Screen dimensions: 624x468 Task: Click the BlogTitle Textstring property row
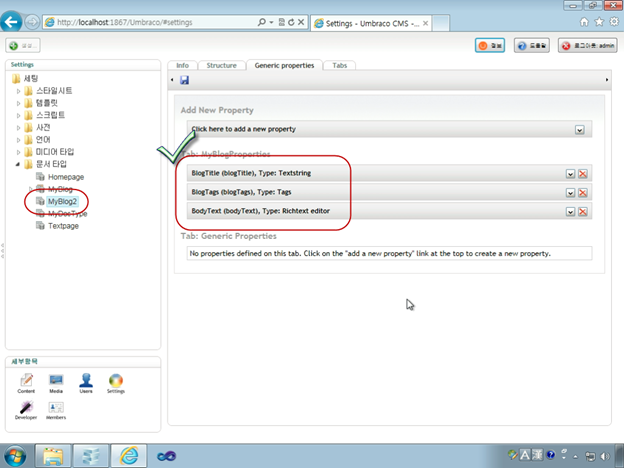point(389,174)
